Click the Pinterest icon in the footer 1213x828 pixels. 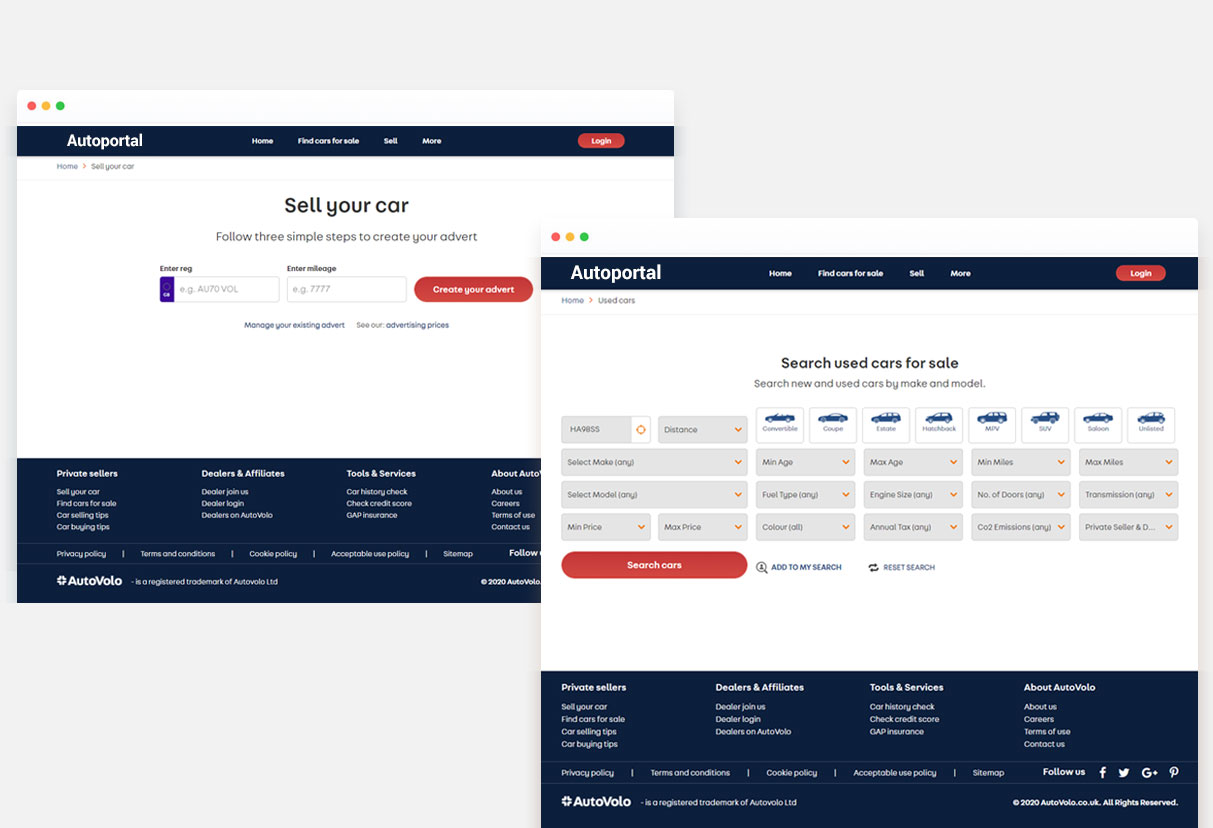point(1174,772)
